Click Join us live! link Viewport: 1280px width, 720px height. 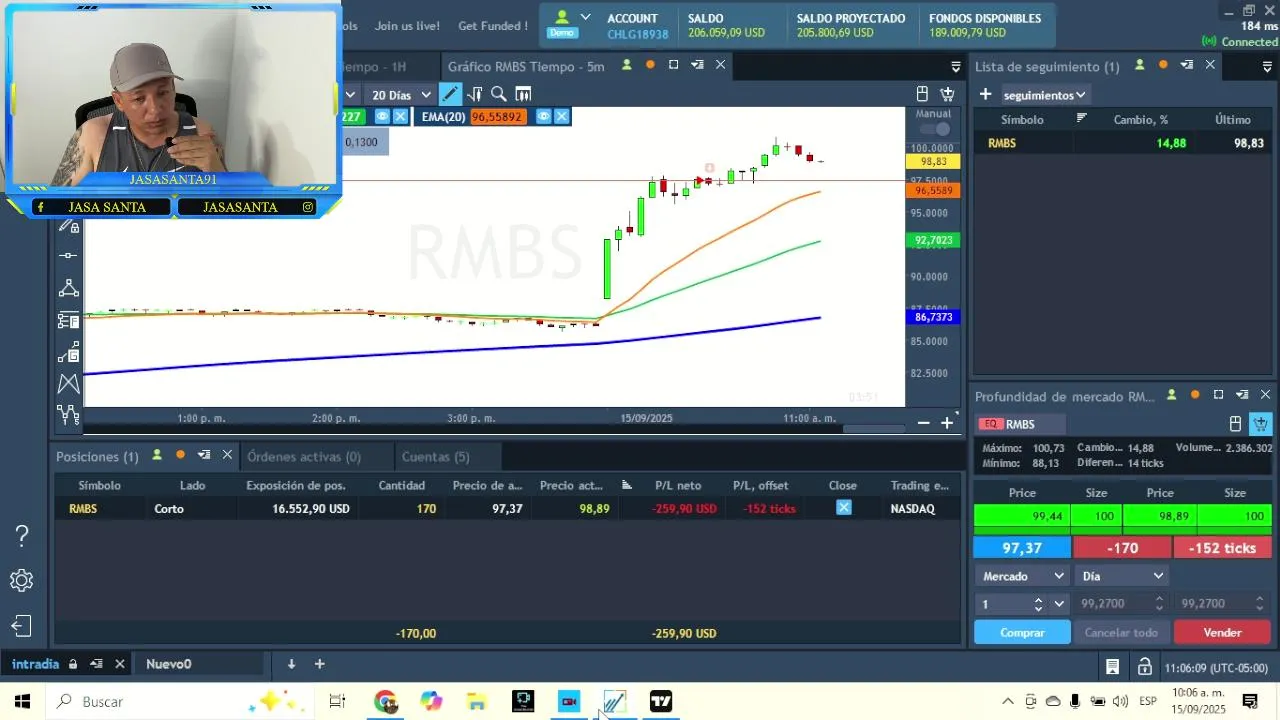click(x=407, y=26)
